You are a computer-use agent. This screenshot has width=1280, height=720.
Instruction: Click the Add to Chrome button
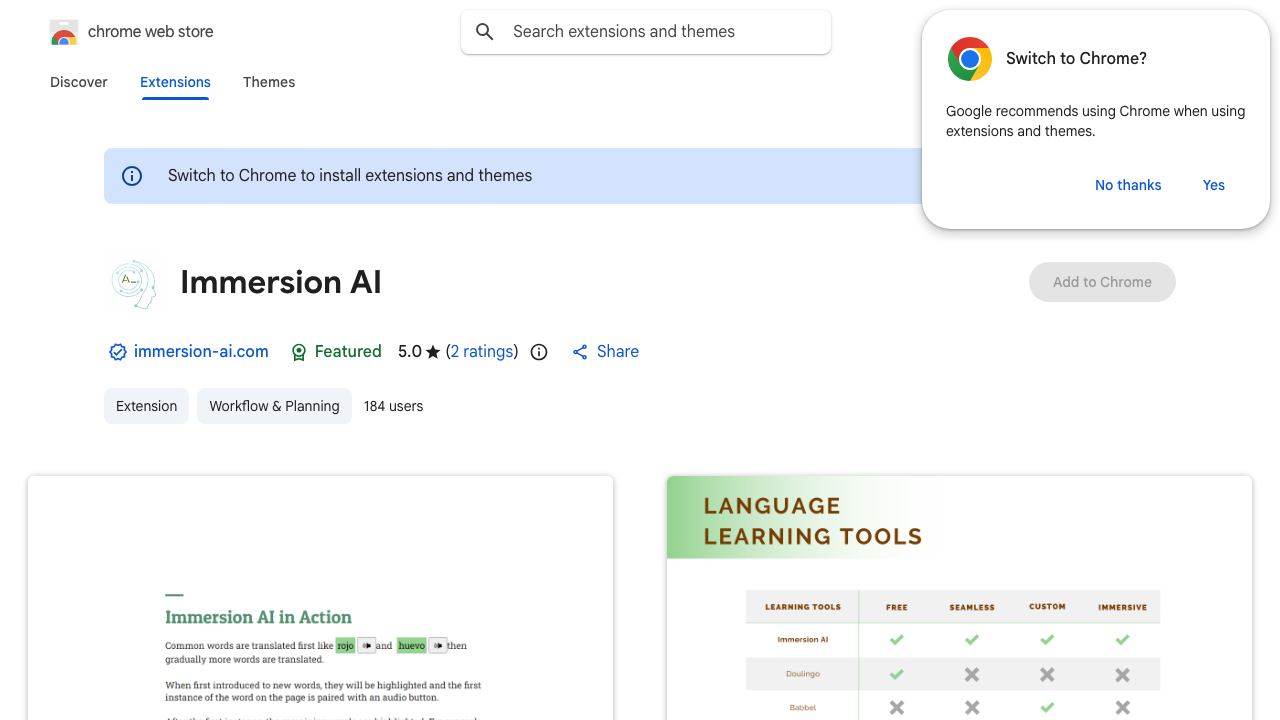point(1102,282)
